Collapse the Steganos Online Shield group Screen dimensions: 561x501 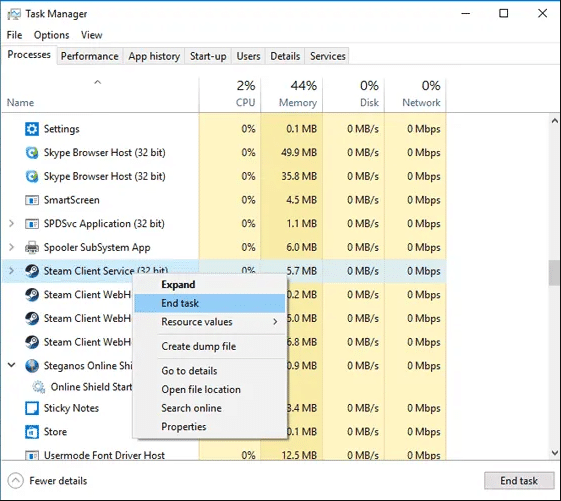coord(11,365)
